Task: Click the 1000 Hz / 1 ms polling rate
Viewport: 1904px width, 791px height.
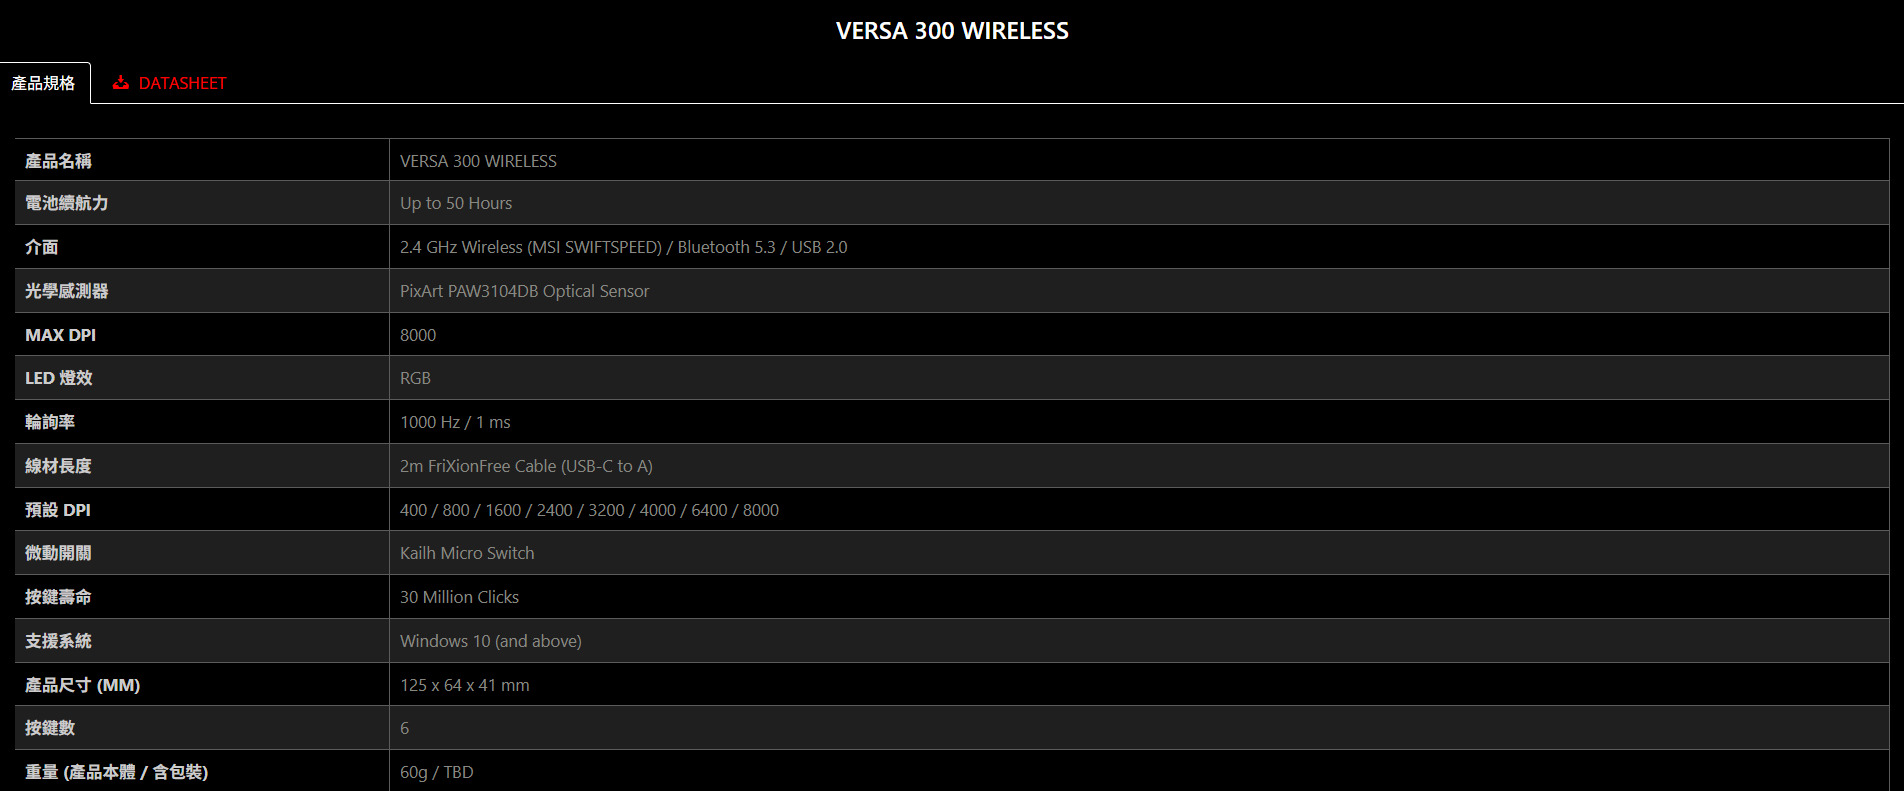Action: (x=455, y=422)
